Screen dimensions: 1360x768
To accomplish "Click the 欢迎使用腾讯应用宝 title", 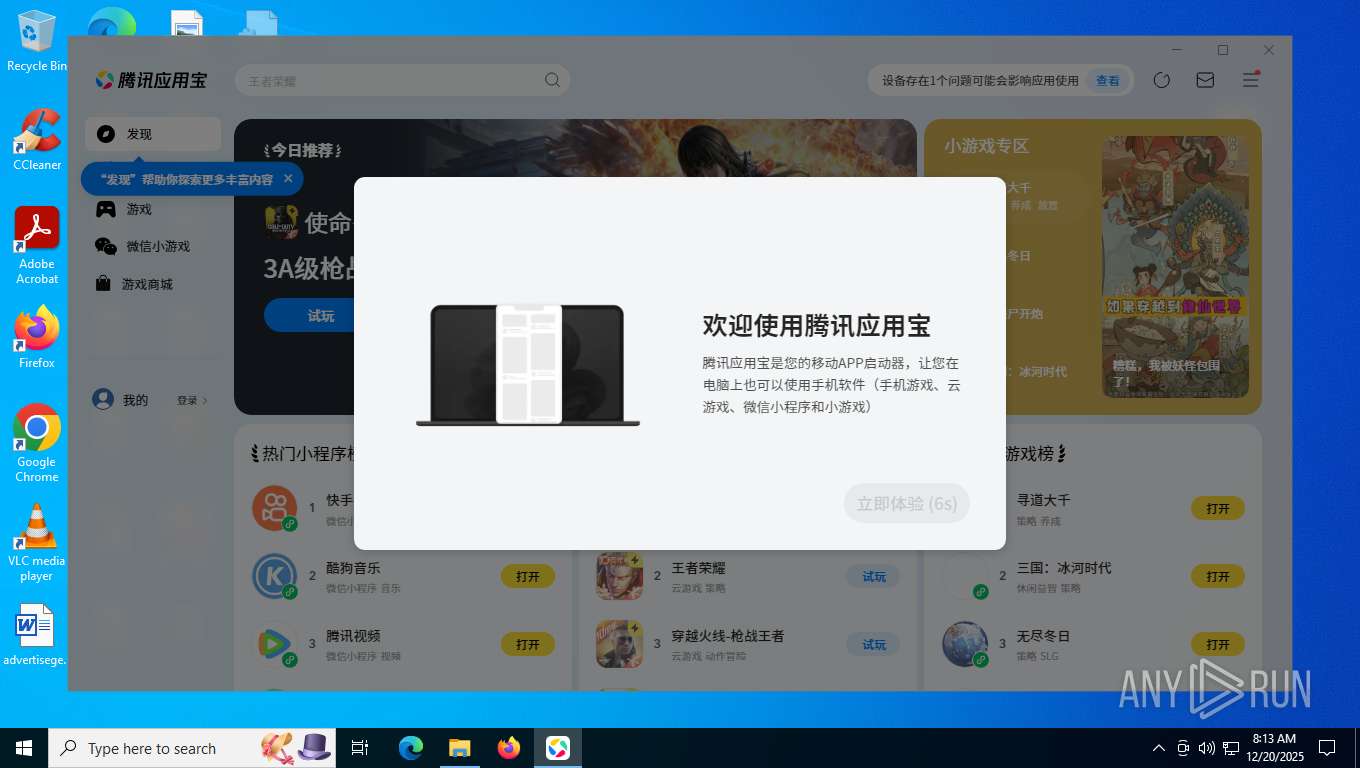I will [x=816, y=326].
